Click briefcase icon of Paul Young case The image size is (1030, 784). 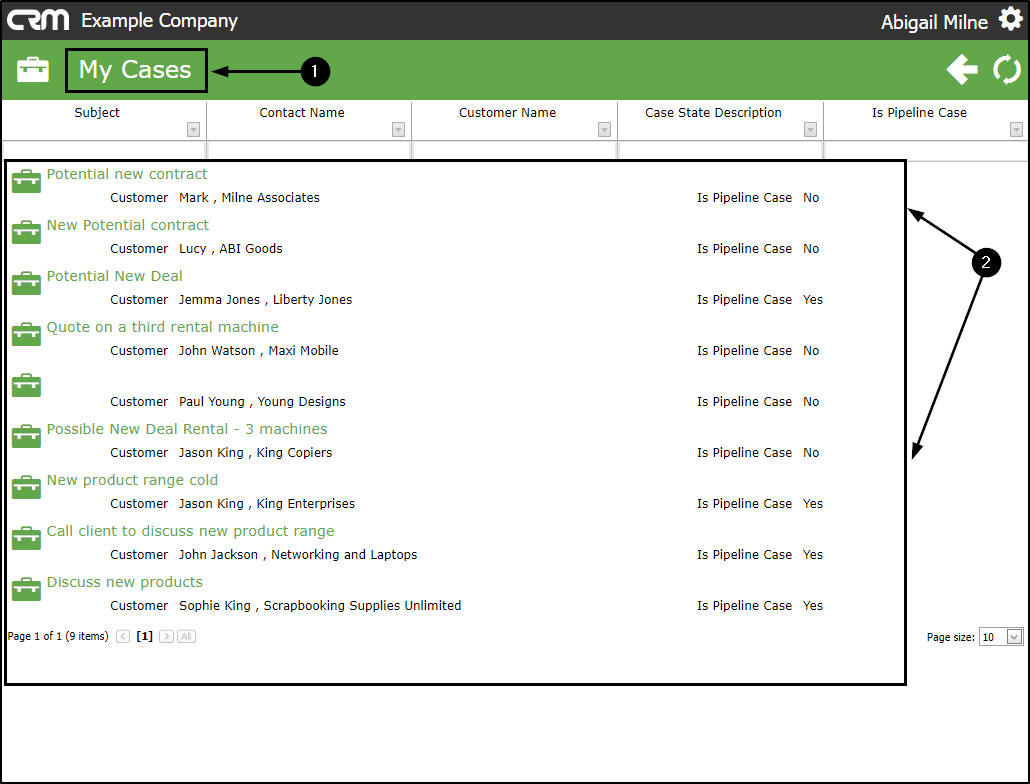click(26, 385)
